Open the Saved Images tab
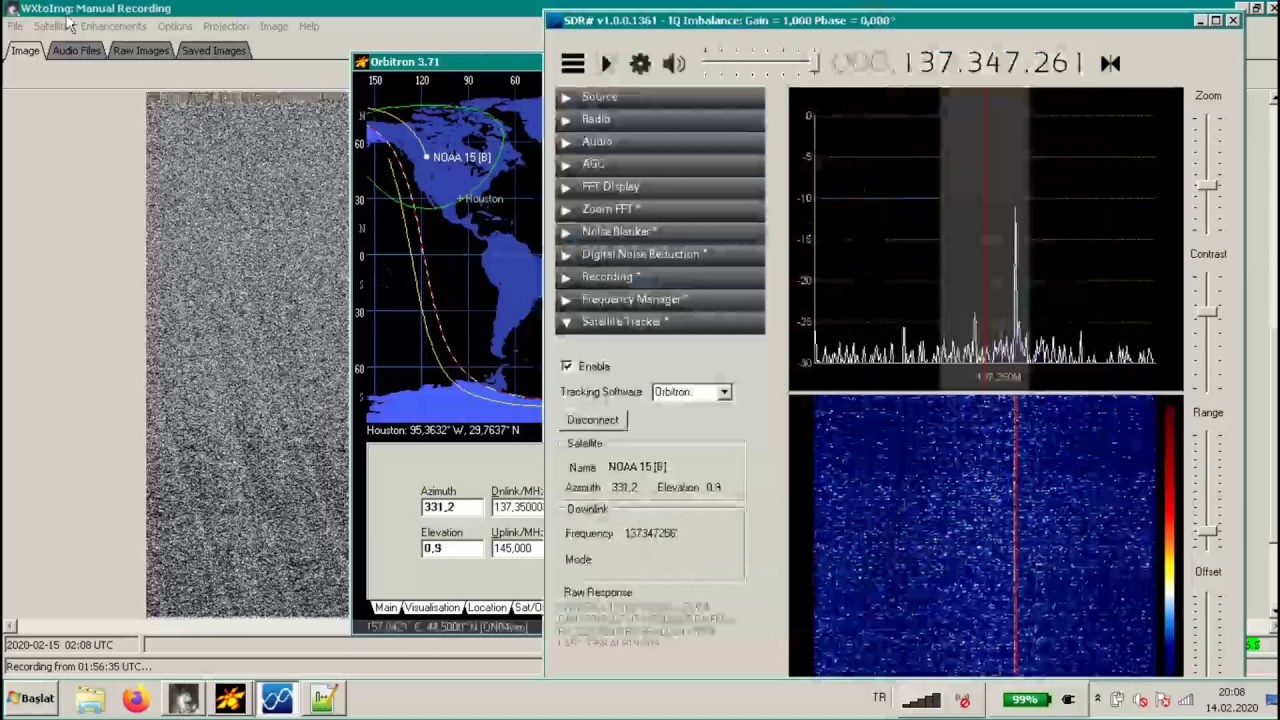The image size is (1280, 720). (213, 51)
